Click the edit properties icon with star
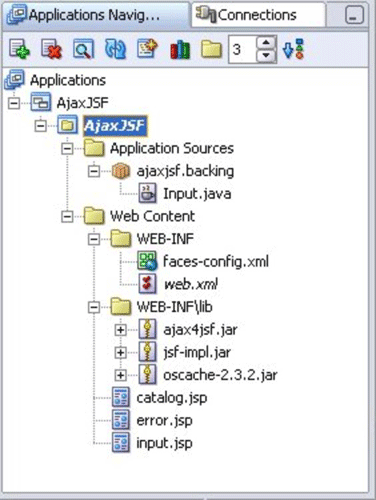The width and height of the screenshot is (376, 500). [x=147, y=49]
